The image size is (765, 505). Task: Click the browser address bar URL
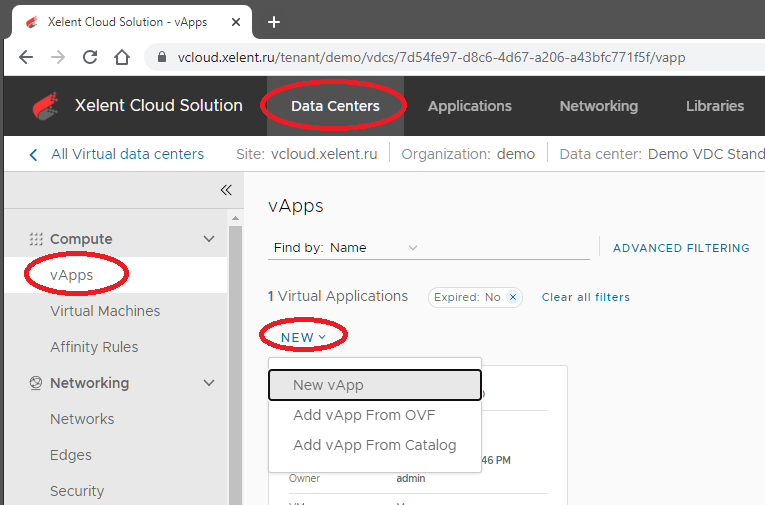coord(431,58)
